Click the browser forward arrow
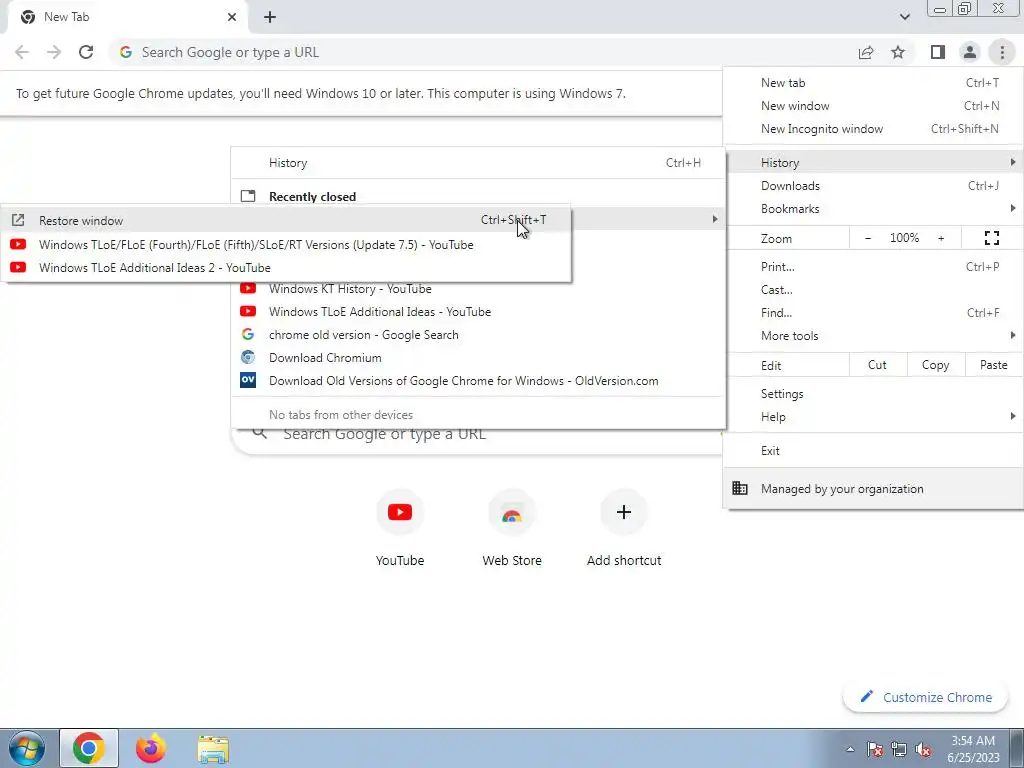The height and width of the screenshot is (768, 1024). click(x=54, y=52)
